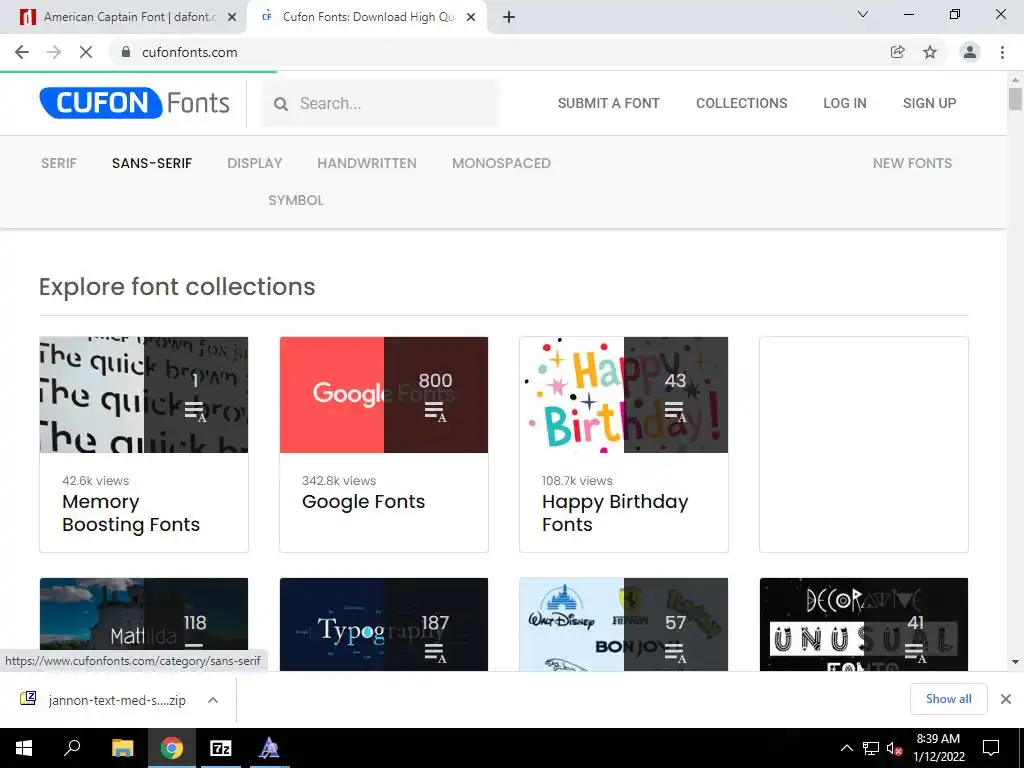Click the site lock icon
This screenshot has width=1024, height=768.
126,52
